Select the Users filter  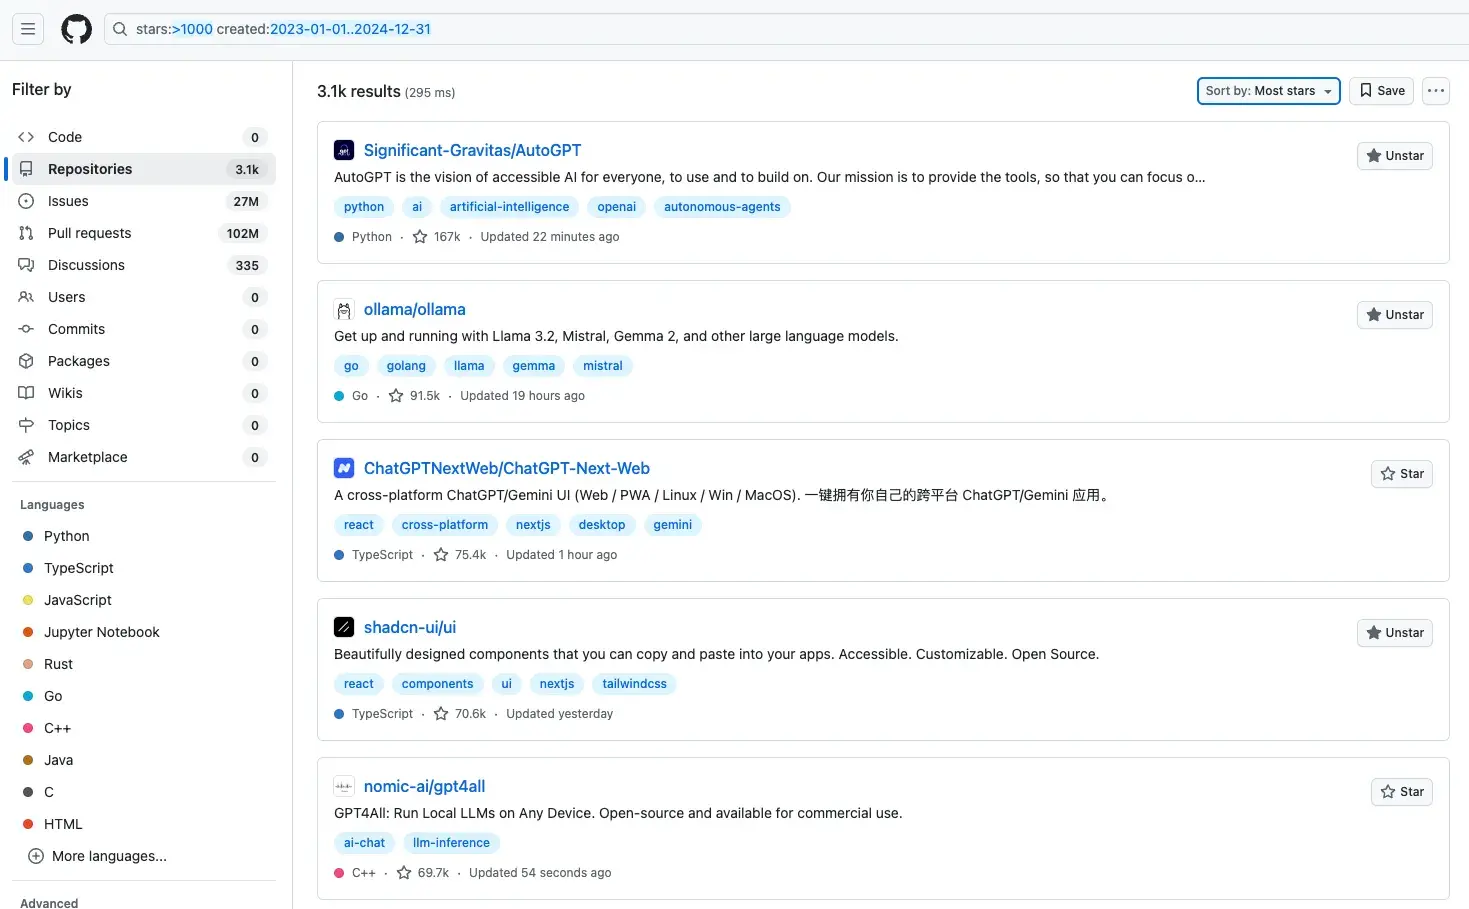[142, 297]
